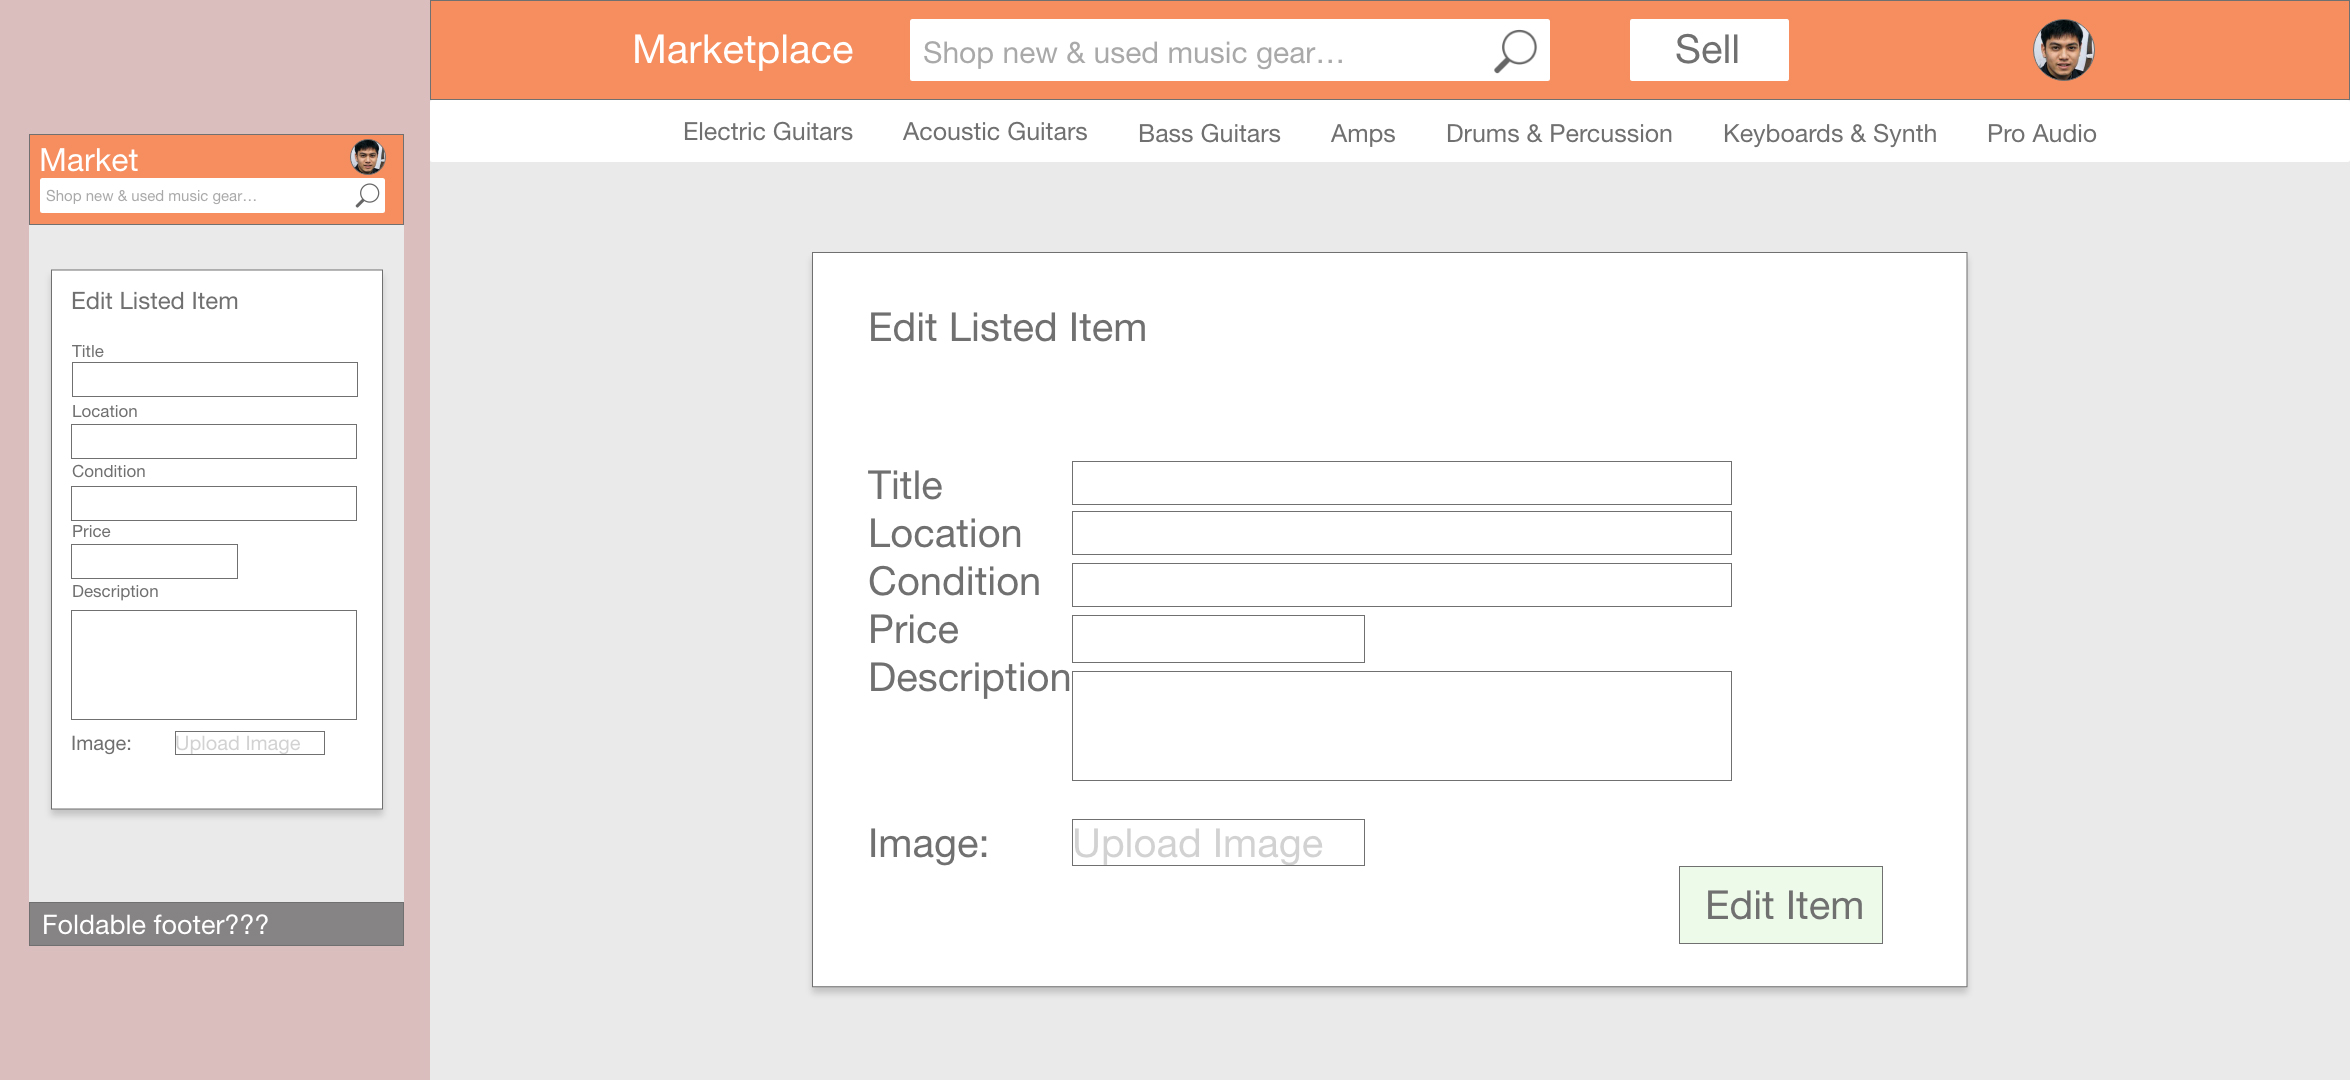Click the desktop Description label

click(969, 678)
